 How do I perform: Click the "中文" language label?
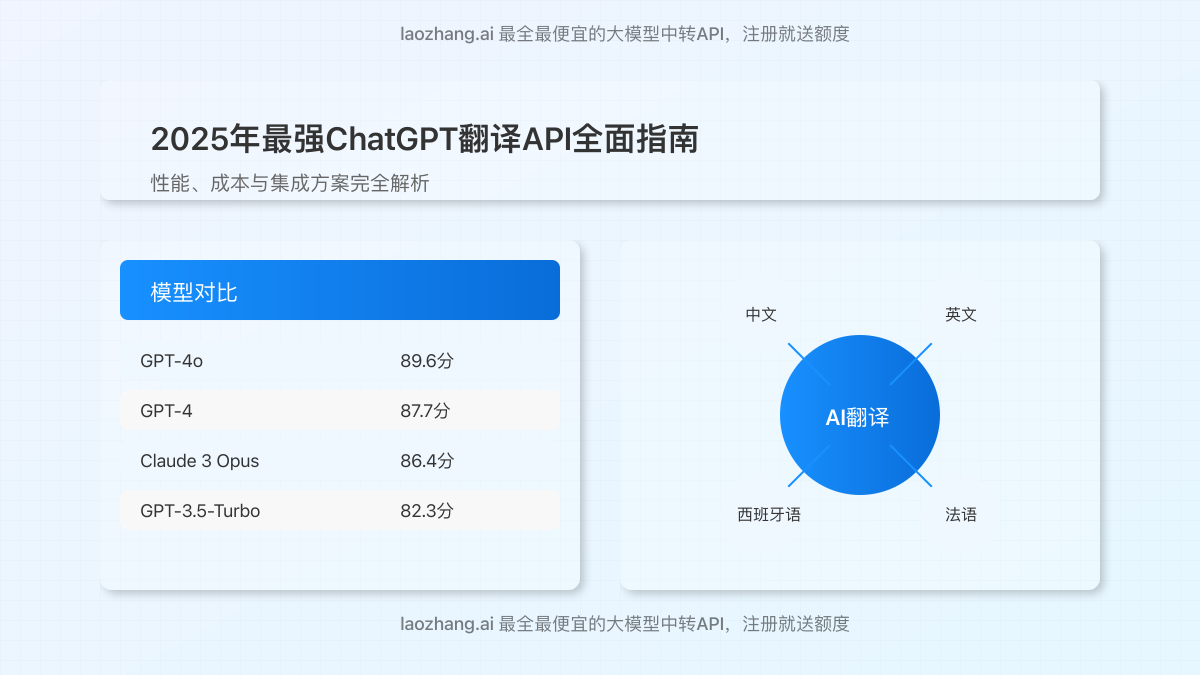click(761, 314)
